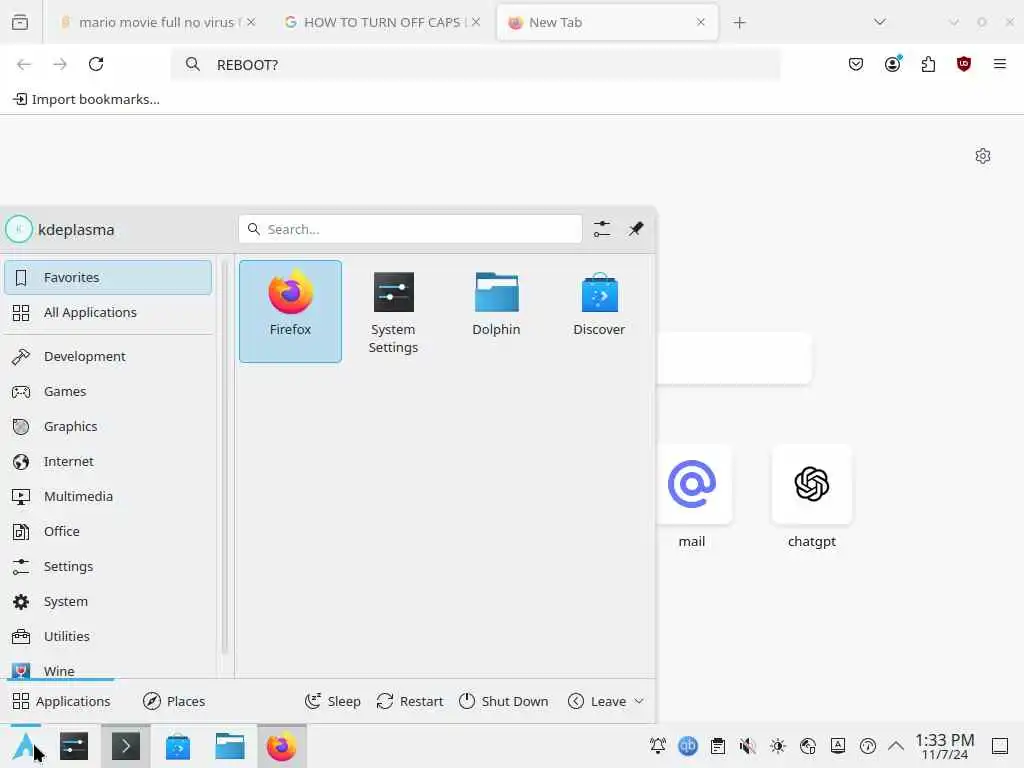Select the New Tab browser tab
Screen dimensions: 1024x768
coord(607,22)
